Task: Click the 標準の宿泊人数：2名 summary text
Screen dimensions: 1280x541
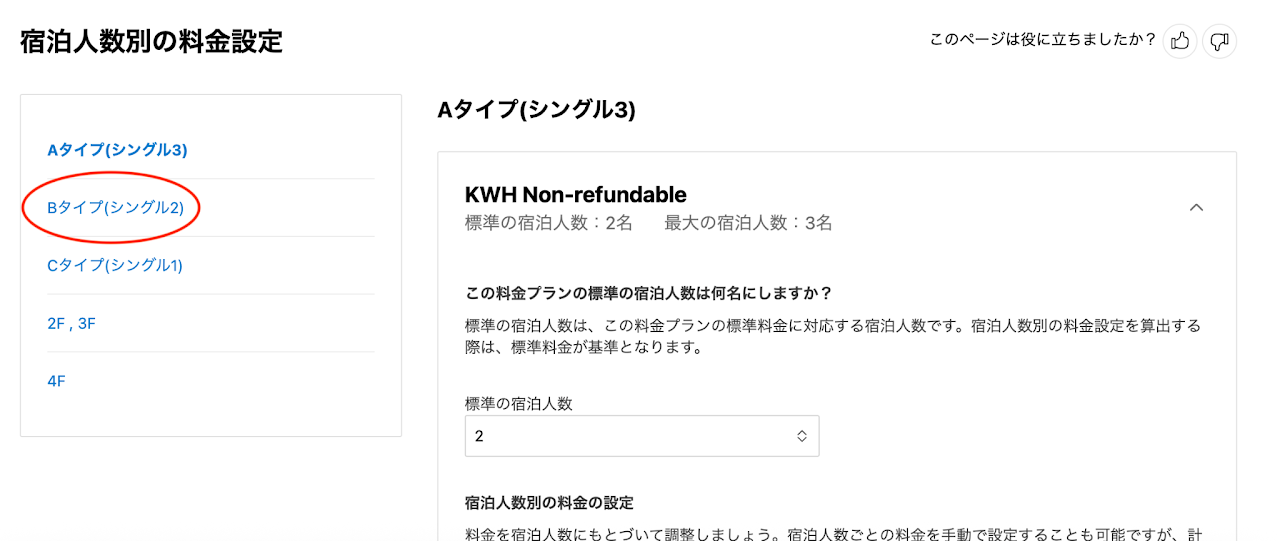Action: pos(548,222)
